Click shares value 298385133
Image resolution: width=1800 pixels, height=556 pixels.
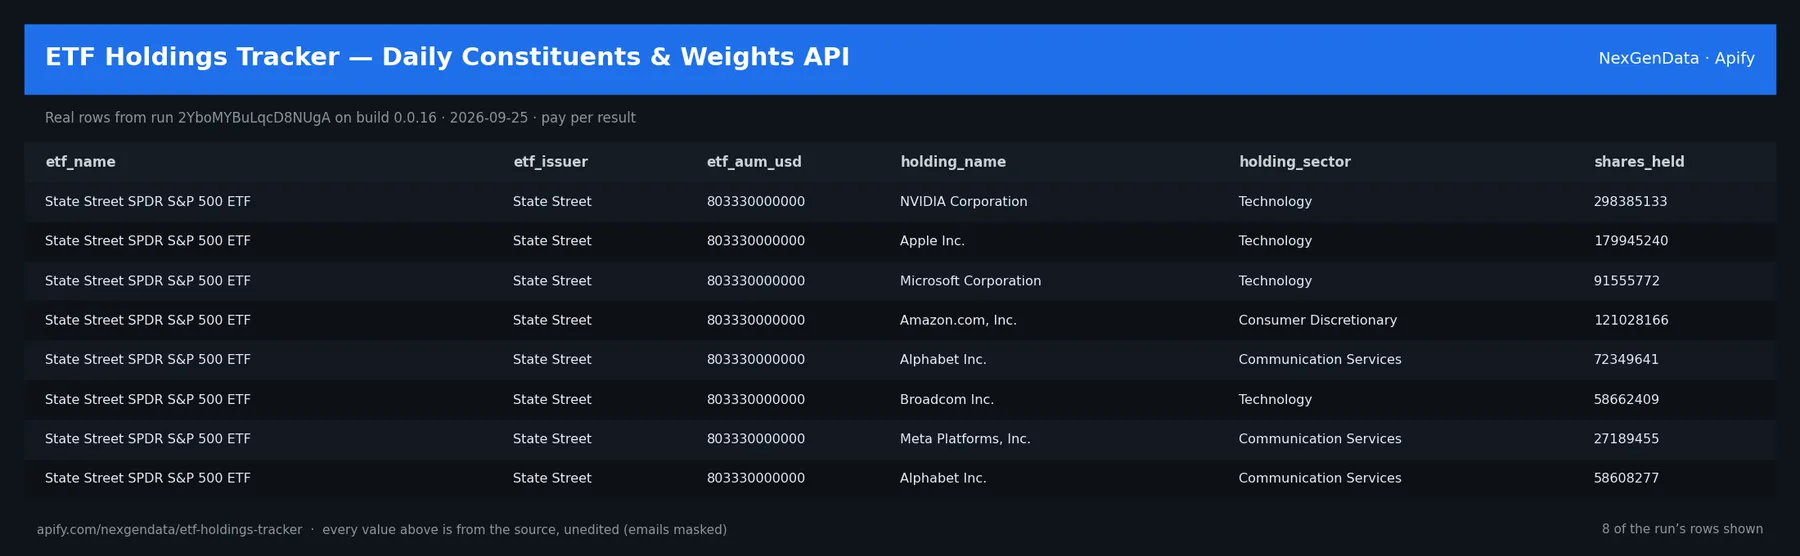pyautogui.click(x=1630, y=202)
